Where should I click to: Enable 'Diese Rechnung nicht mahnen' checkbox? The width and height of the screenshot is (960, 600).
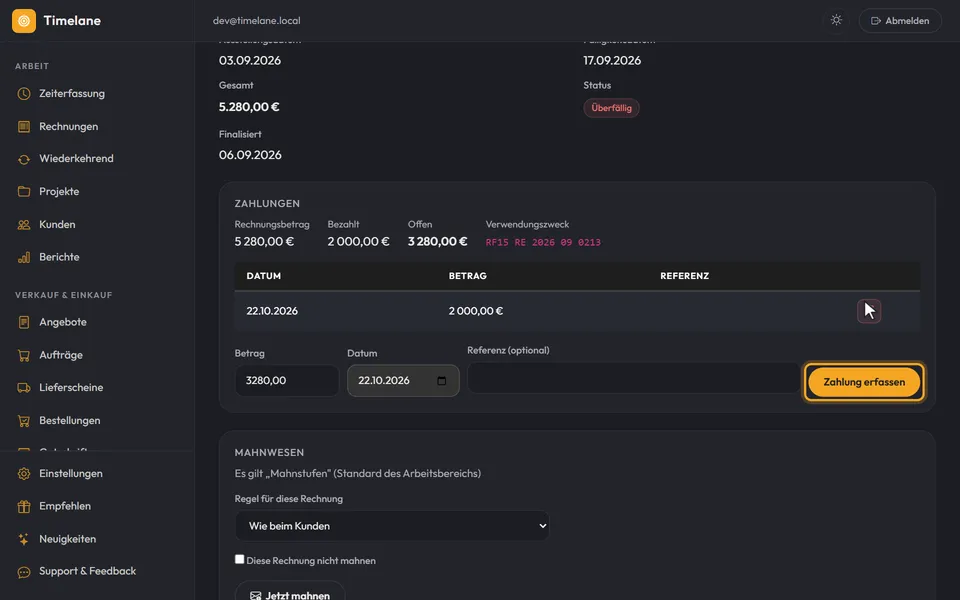click(x=239, y=560)
